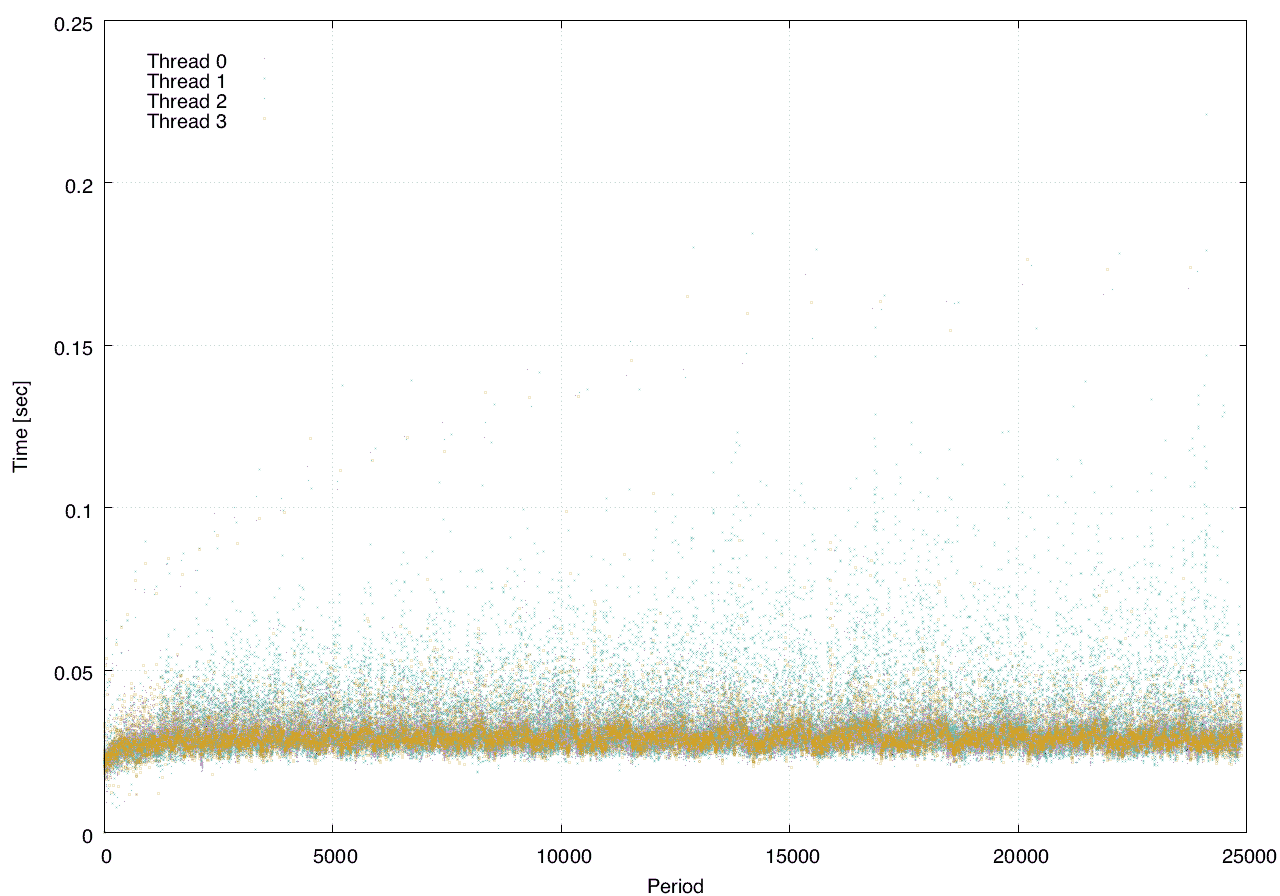Click the Period x-axis title

pyautogui.click(x=676, y=886)
